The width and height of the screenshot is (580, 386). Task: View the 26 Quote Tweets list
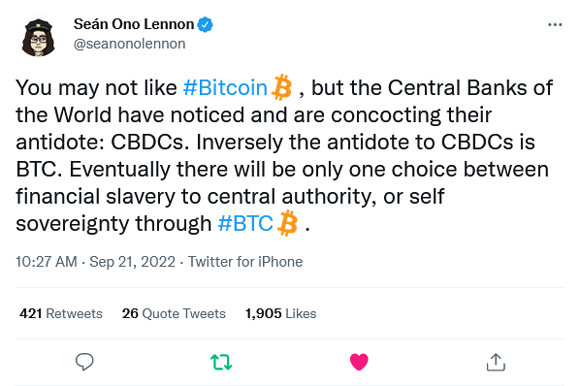(x=174, y=314)
